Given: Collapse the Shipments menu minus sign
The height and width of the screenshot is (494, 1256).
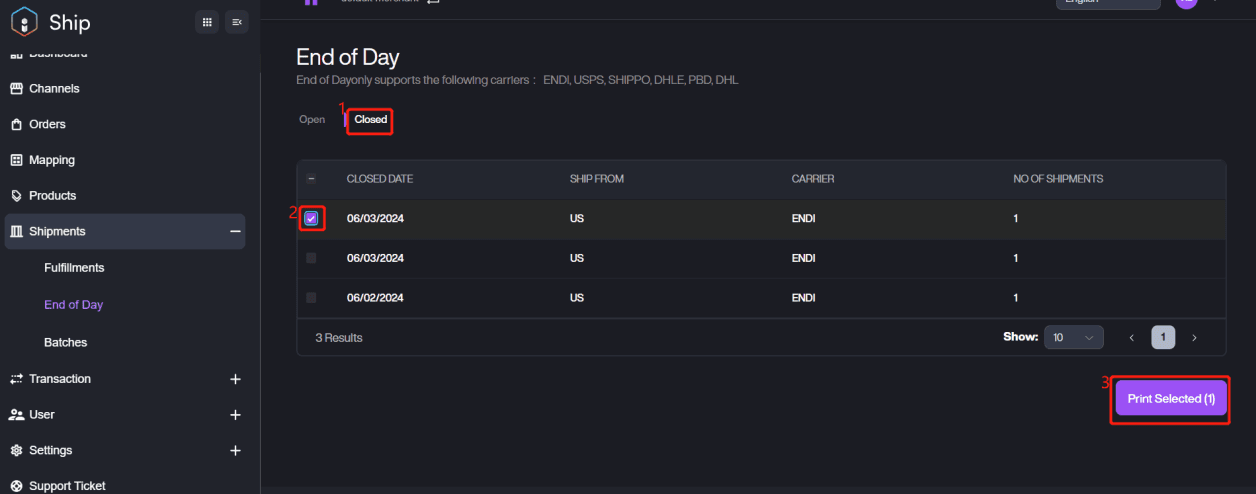Looking at the screenshot, I should pos(236,232).
